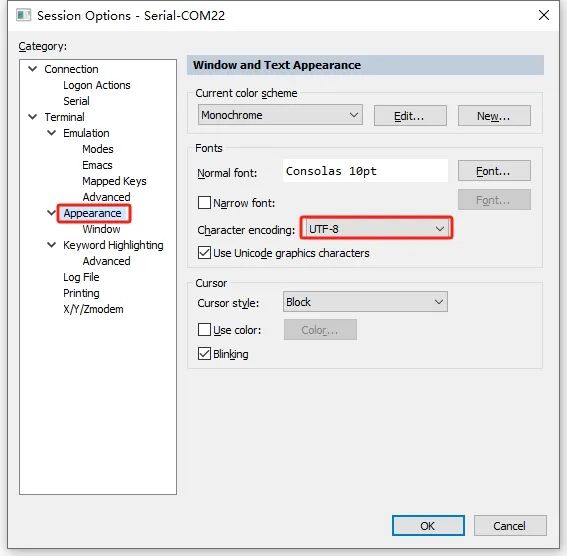567x556 pixels.
Task: Open the Character encoding UTF-8 dropdown
Action: pos(376,228)
